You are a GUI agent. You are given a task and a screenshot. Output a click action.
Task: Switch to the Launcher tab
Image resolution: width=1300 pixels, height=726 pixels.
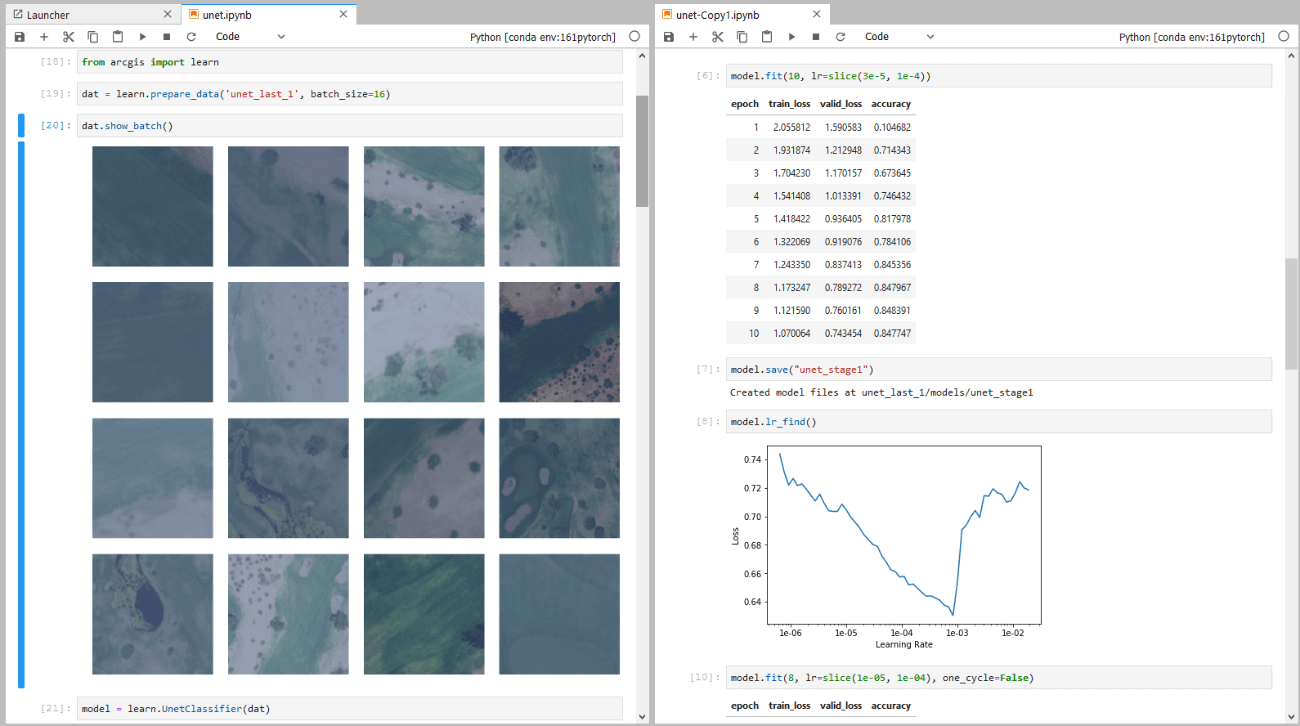pyautogui.click(x=48, y=15)
